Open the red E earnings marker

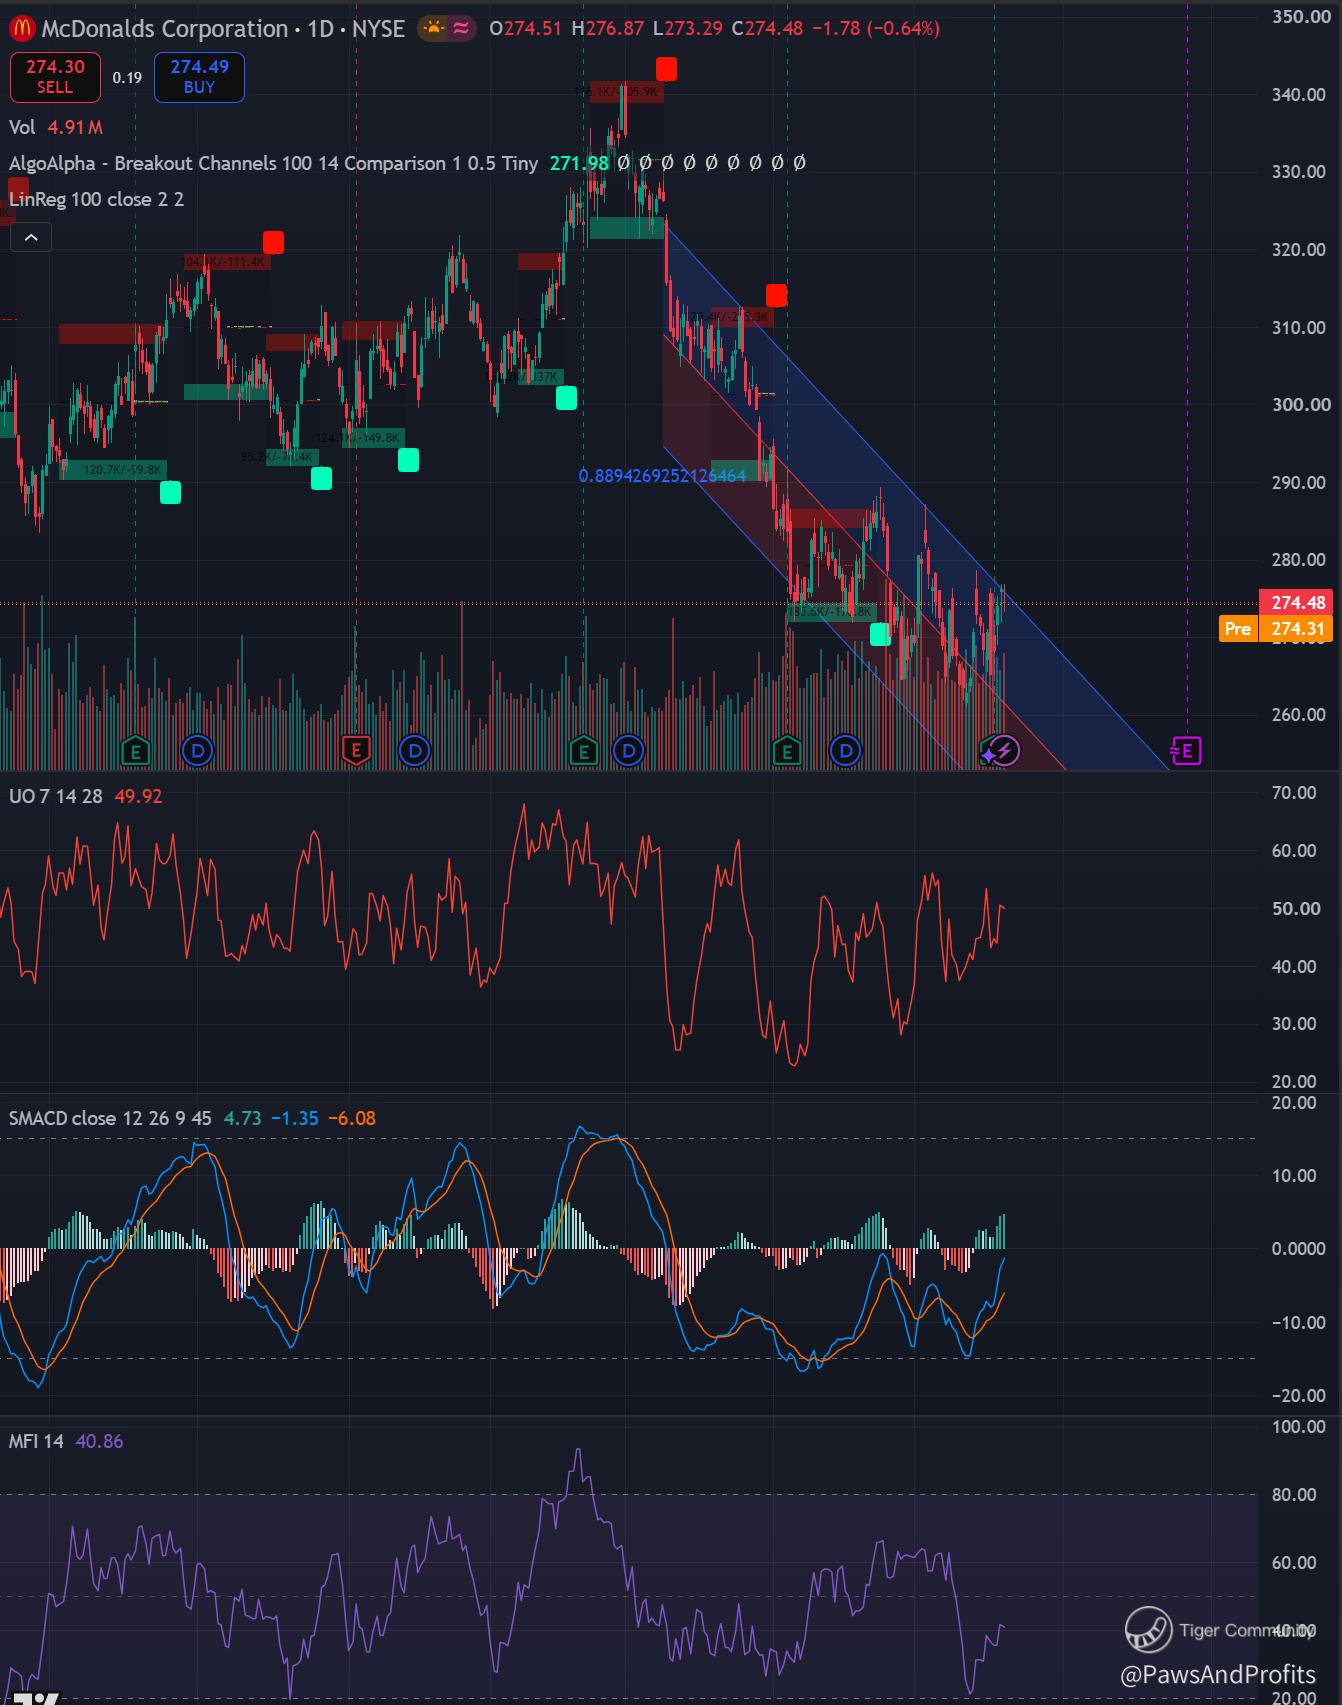356,750
